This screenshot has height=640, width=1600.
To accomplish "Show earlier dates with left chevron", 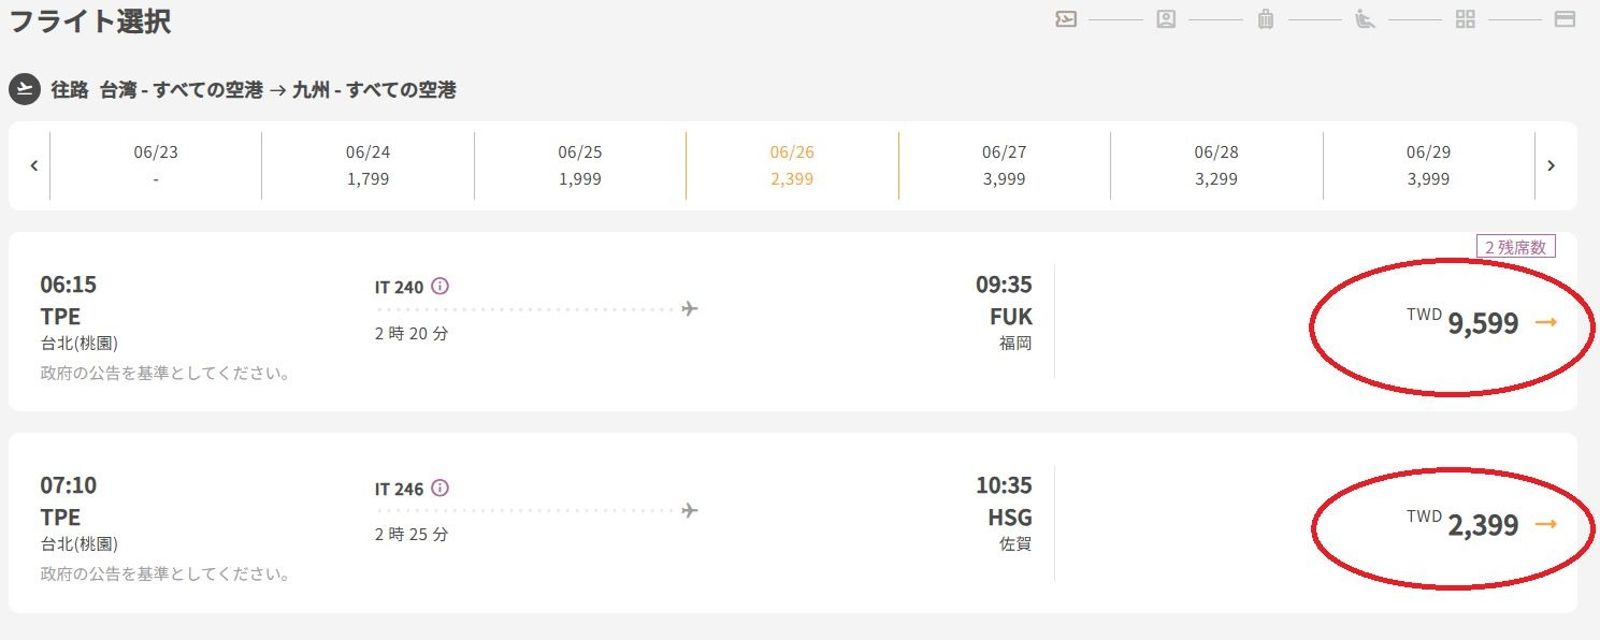I will 34,166.
